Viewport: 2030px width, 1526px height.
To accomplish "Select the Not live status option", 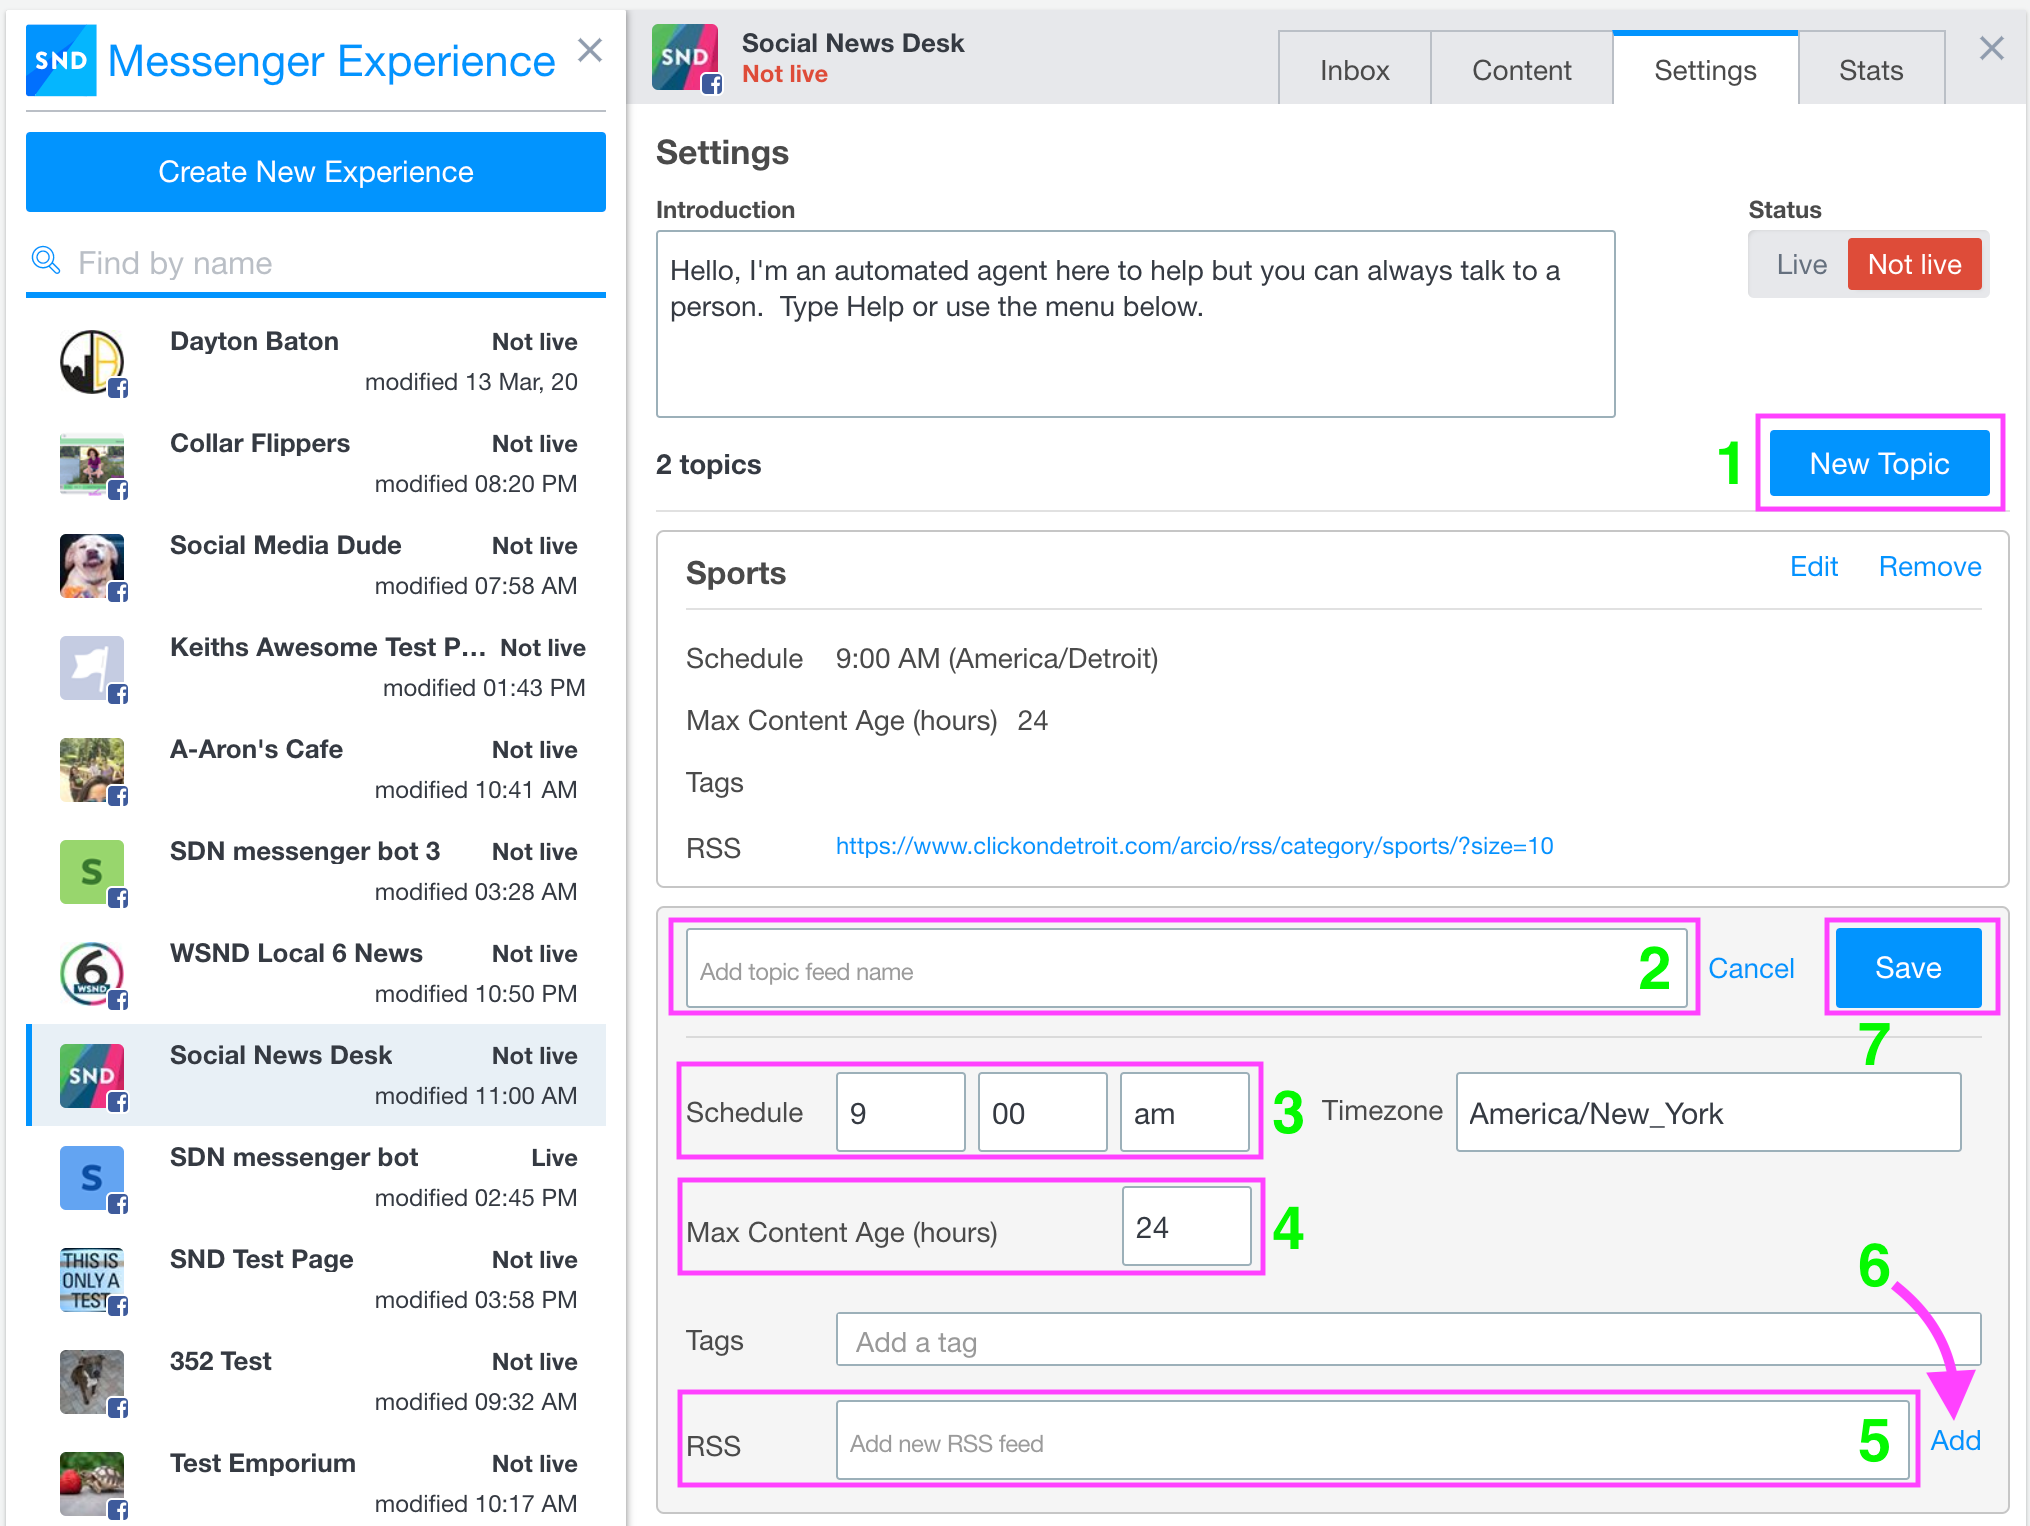I will pos(1913,264).
